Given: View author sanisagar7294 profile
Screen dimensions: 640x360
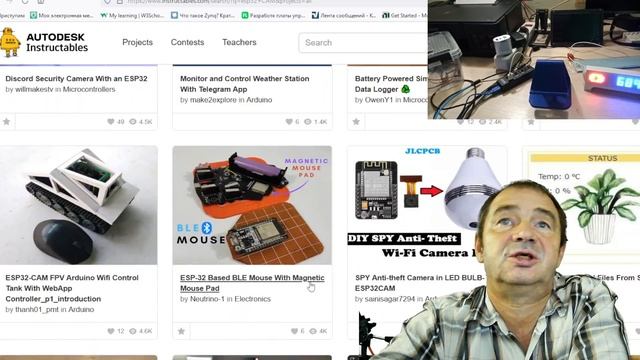Looking at the screenshot, I should [x=389, y=299].
